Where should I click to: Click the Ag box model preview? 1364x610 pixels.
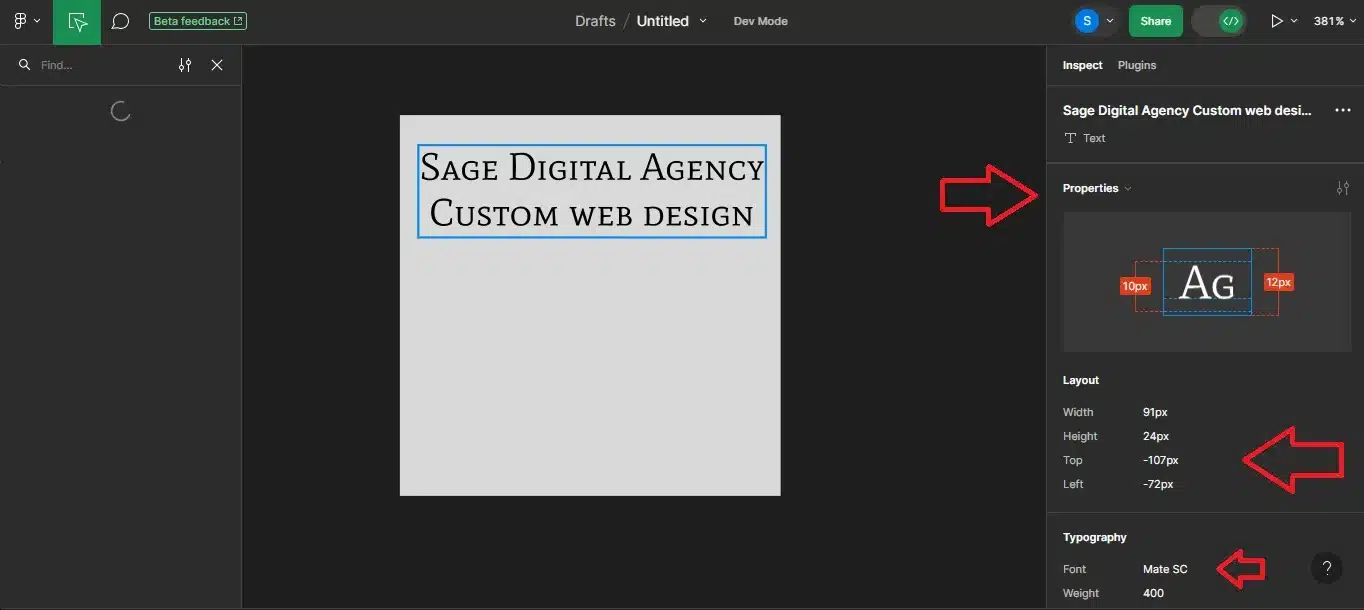[1207, 282]
